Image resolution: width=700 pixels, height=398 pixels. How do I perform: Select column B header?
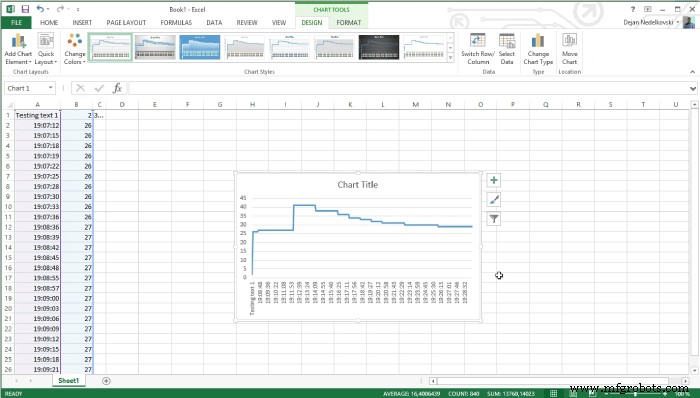point(76,104)
